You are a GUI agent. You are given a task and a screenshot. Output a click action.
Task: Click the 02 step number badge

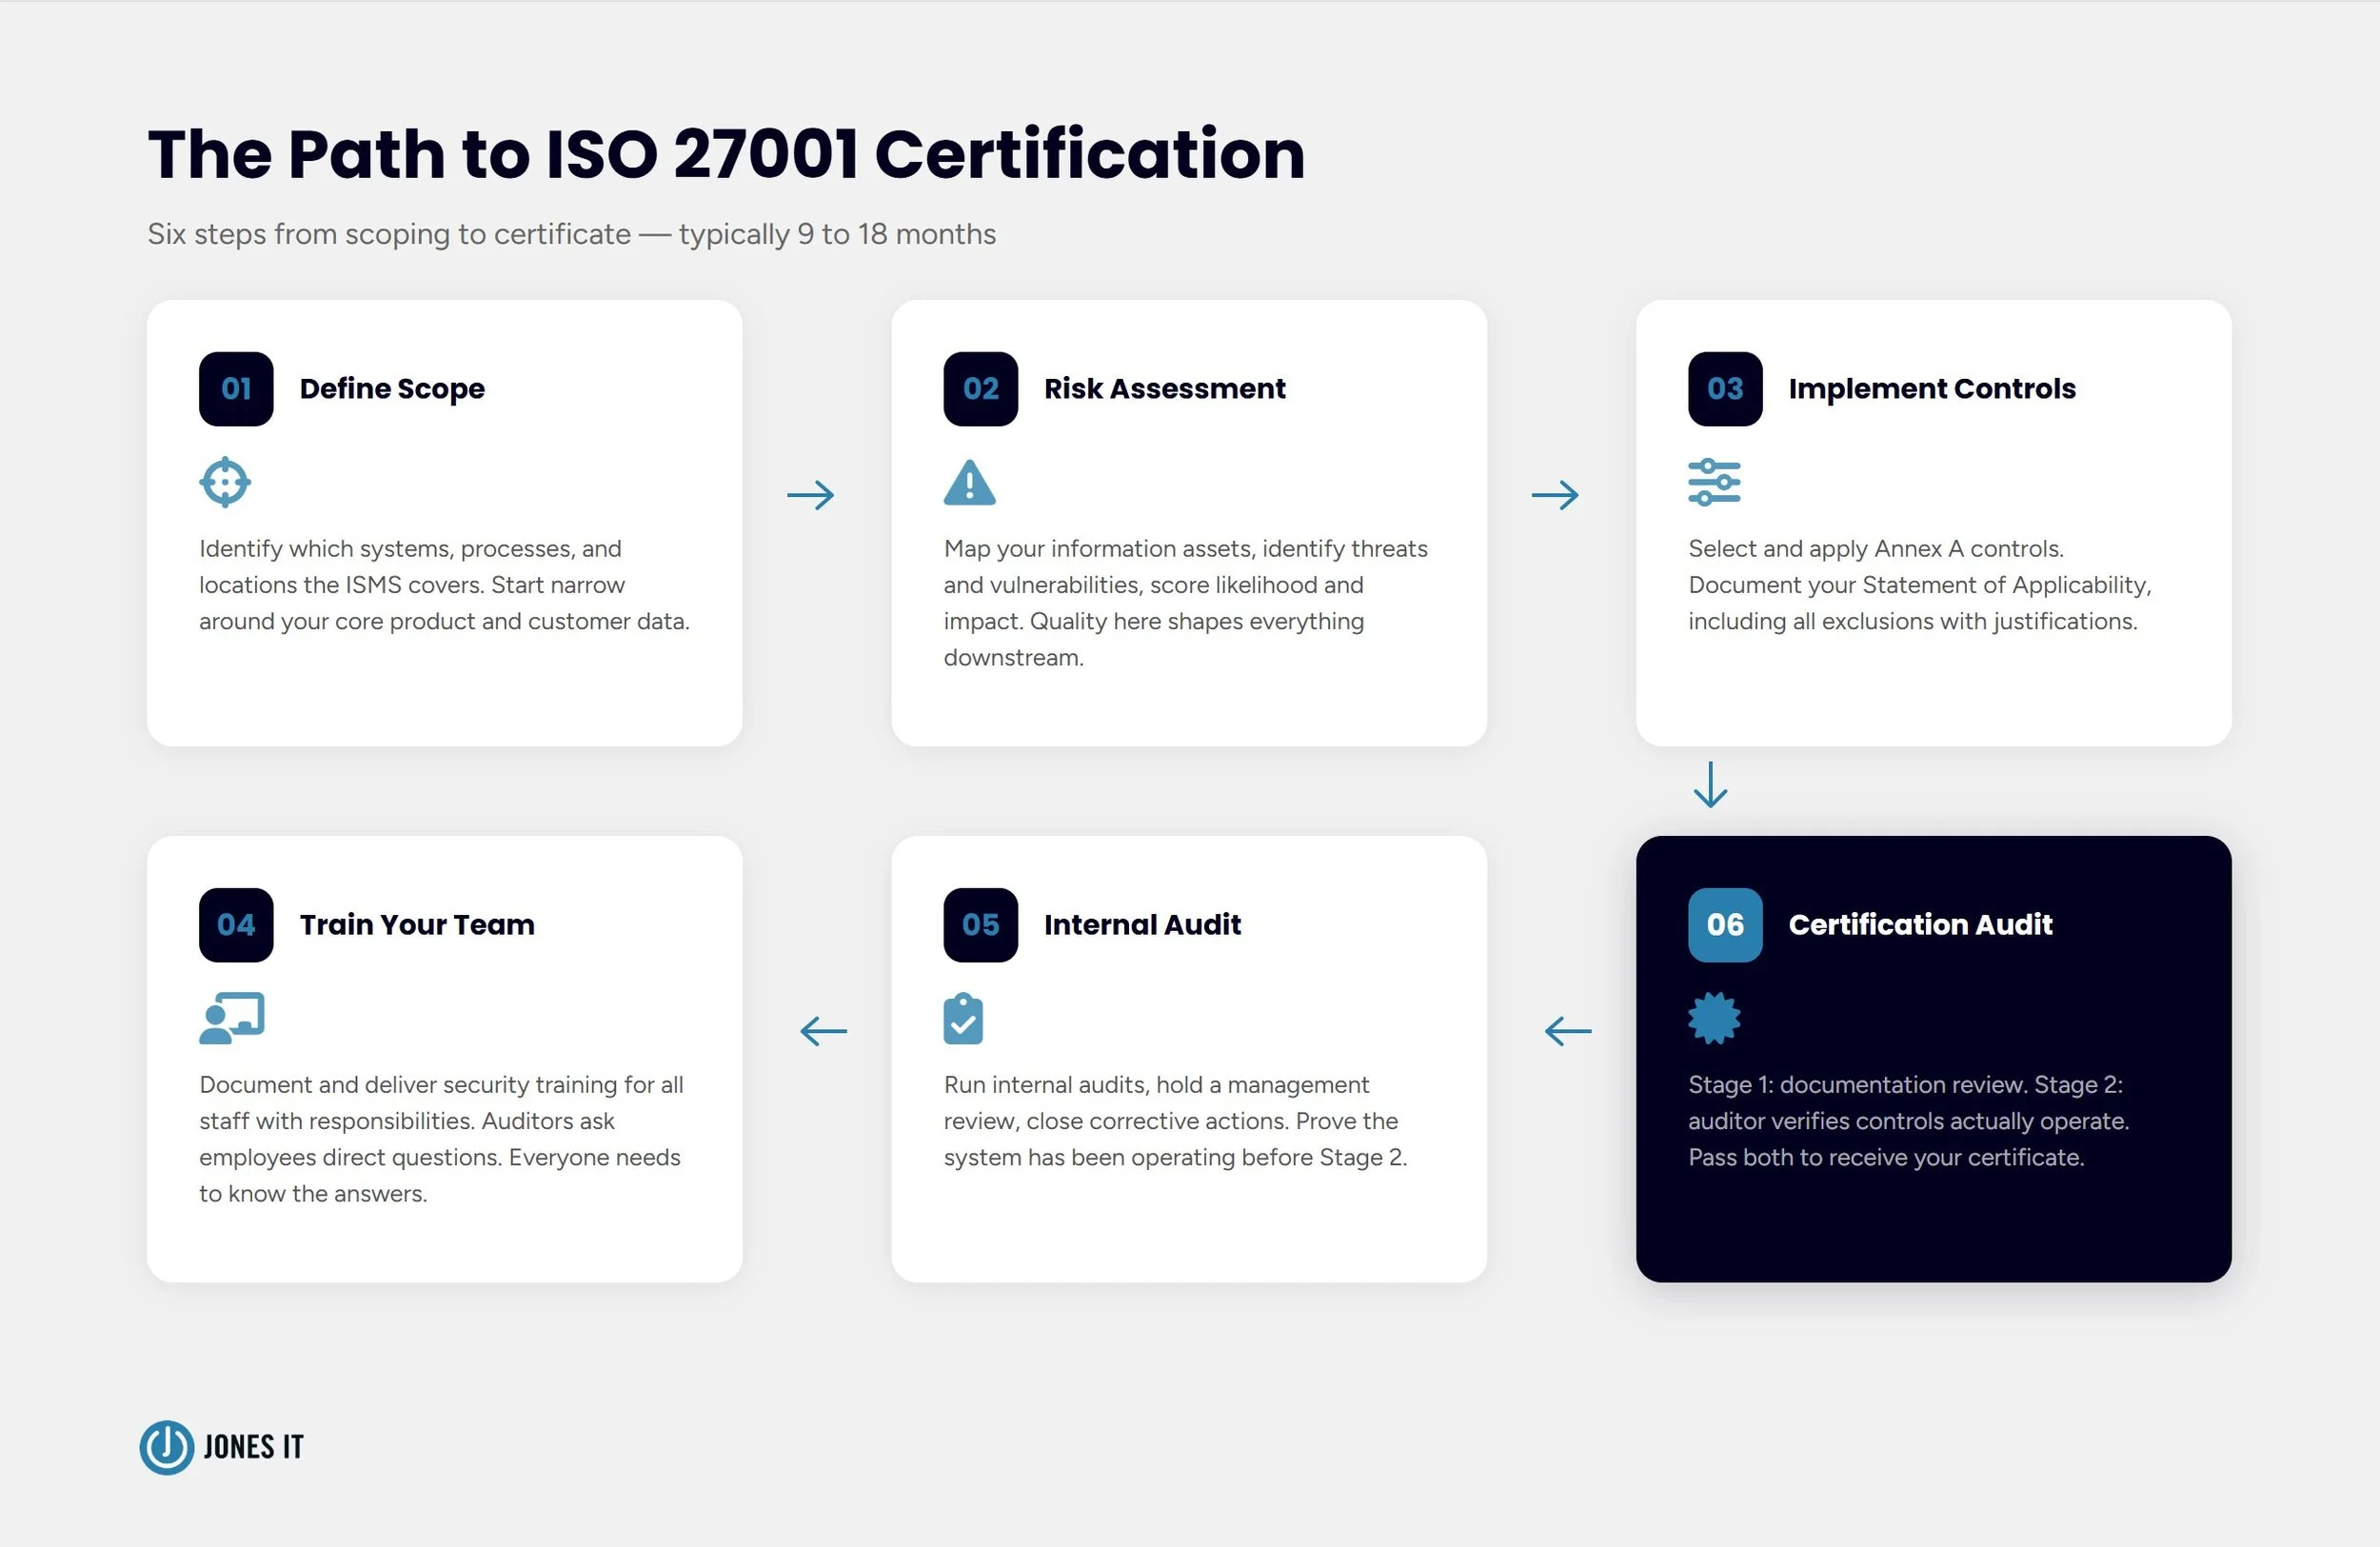(980, 389)
